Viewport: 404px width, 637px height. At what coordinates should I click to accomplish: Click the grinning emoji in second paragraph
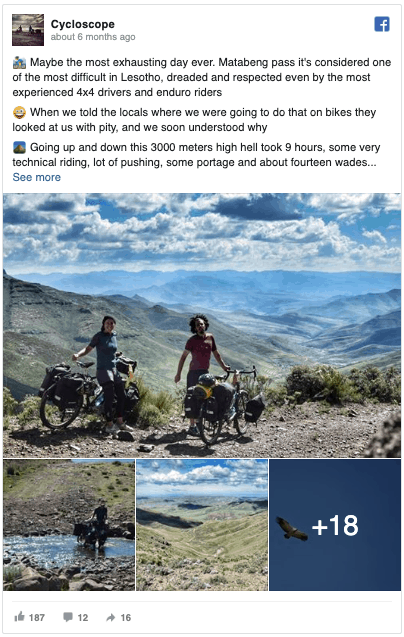[19, 112]
